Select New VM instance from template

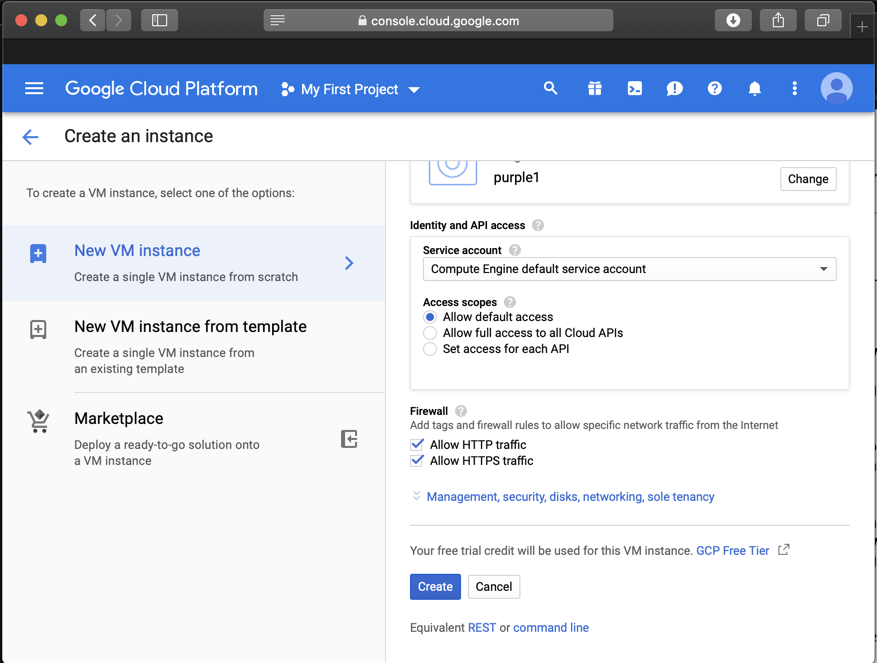click(190, 327)
